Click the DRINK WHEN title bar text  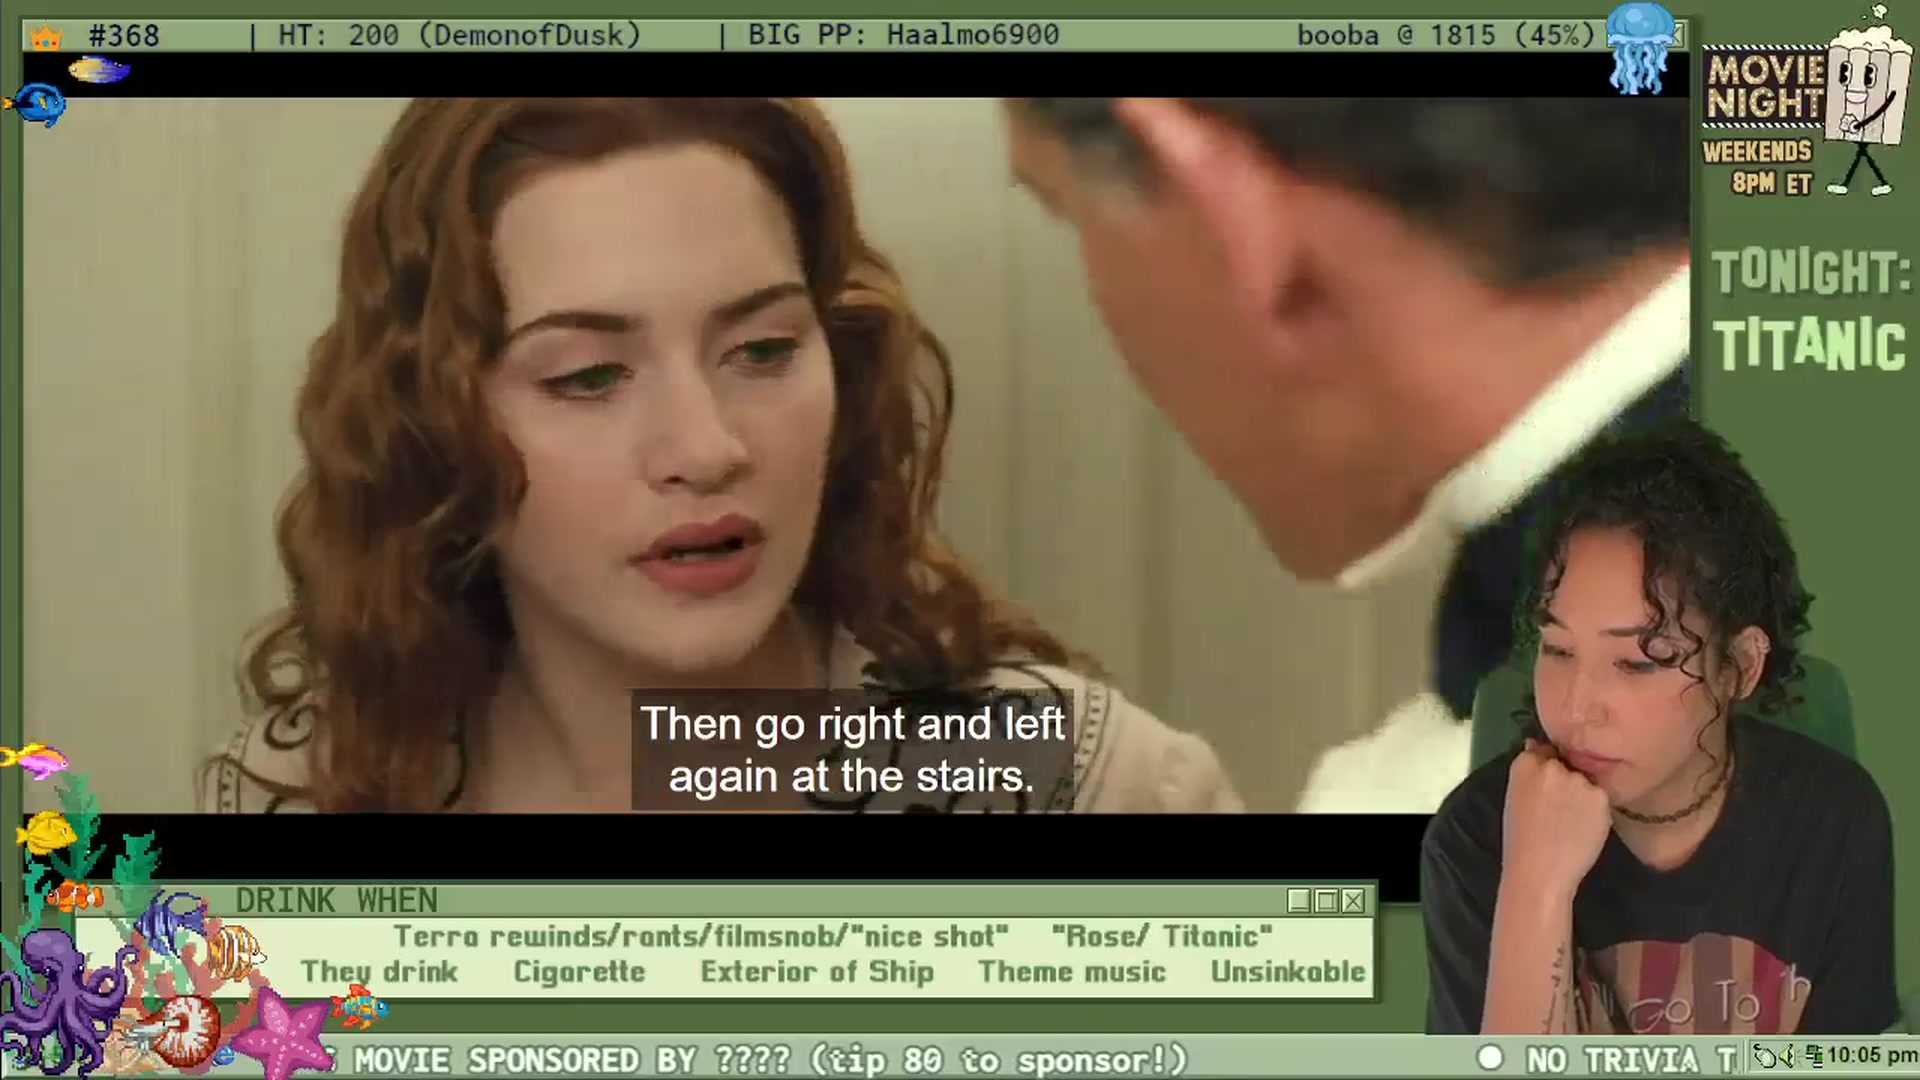(x=337, y=901)
